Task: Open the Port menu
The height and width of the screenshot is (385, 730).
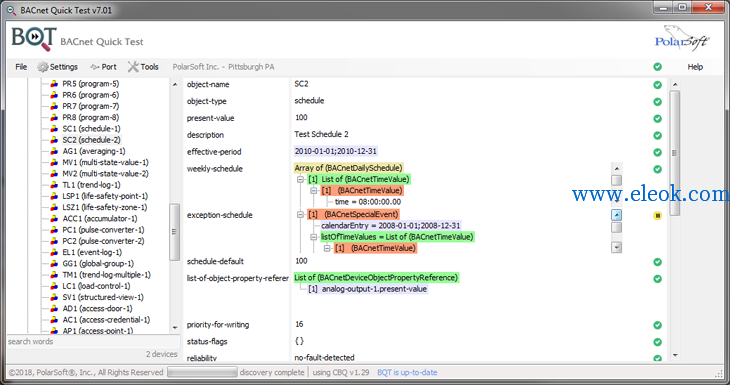Action: 103,67
